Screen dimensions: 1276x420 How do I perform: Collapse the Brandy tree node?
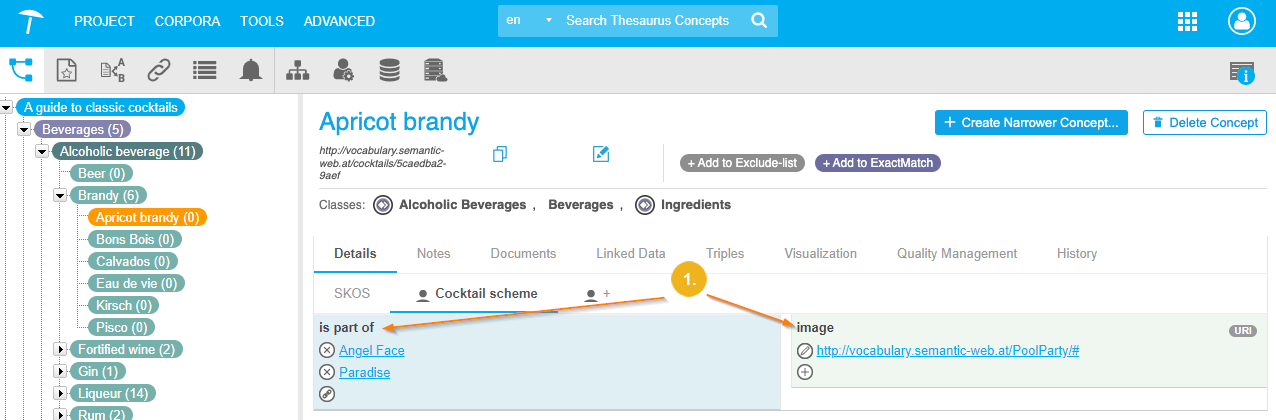(x=60, y=195)
